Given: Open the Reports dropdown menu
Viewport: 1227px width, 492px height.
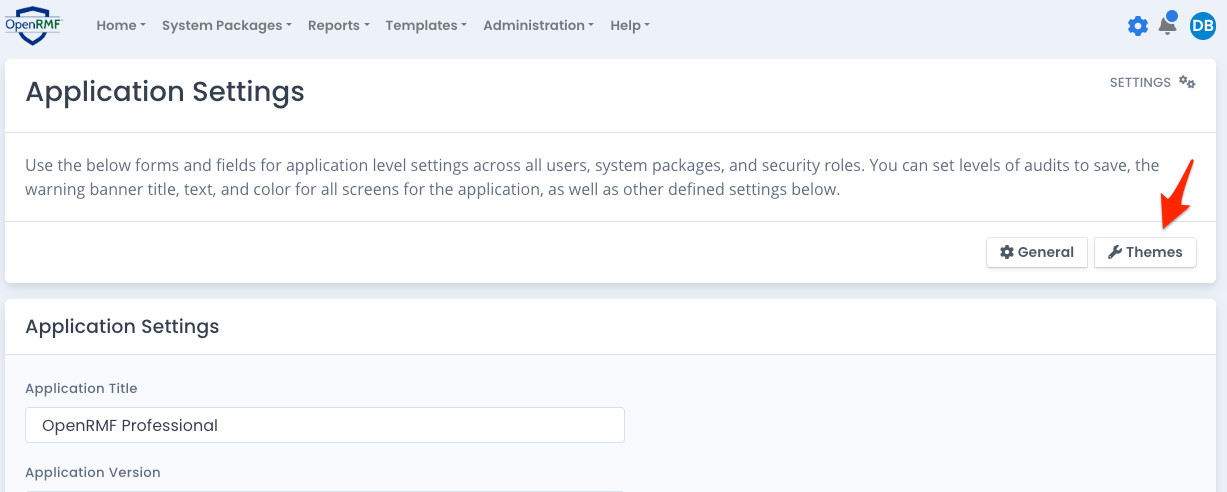Looking at the screenshot, I should (339, 26).
